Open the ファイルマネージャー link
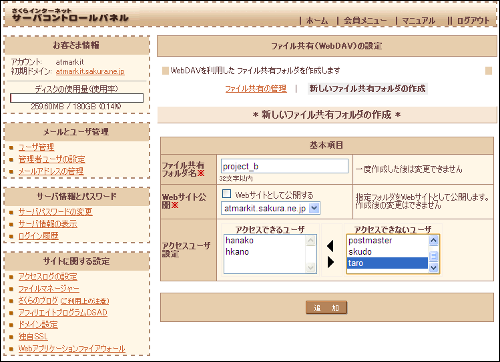Screen dimensions: 500x362 pyautogui.click(x=49, y=288)
